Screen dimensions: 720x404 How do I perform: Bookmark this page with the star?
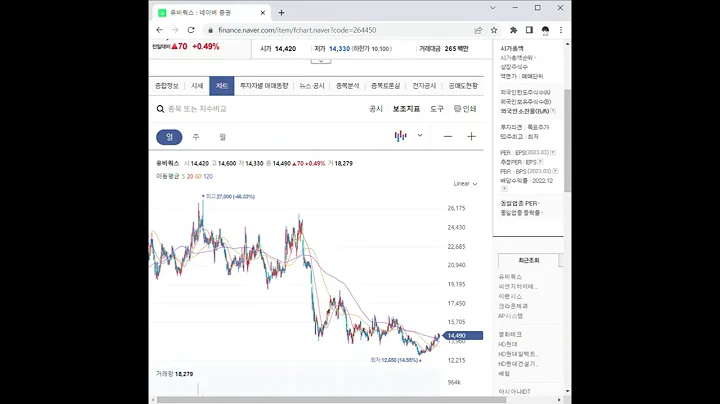coord(494,30)
